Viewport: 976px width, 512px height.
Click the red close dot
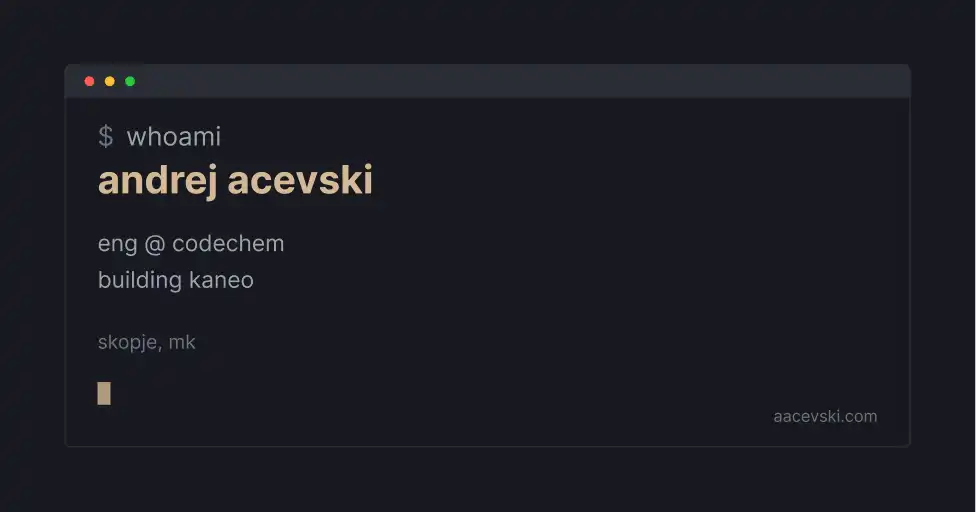pos(90,81)
